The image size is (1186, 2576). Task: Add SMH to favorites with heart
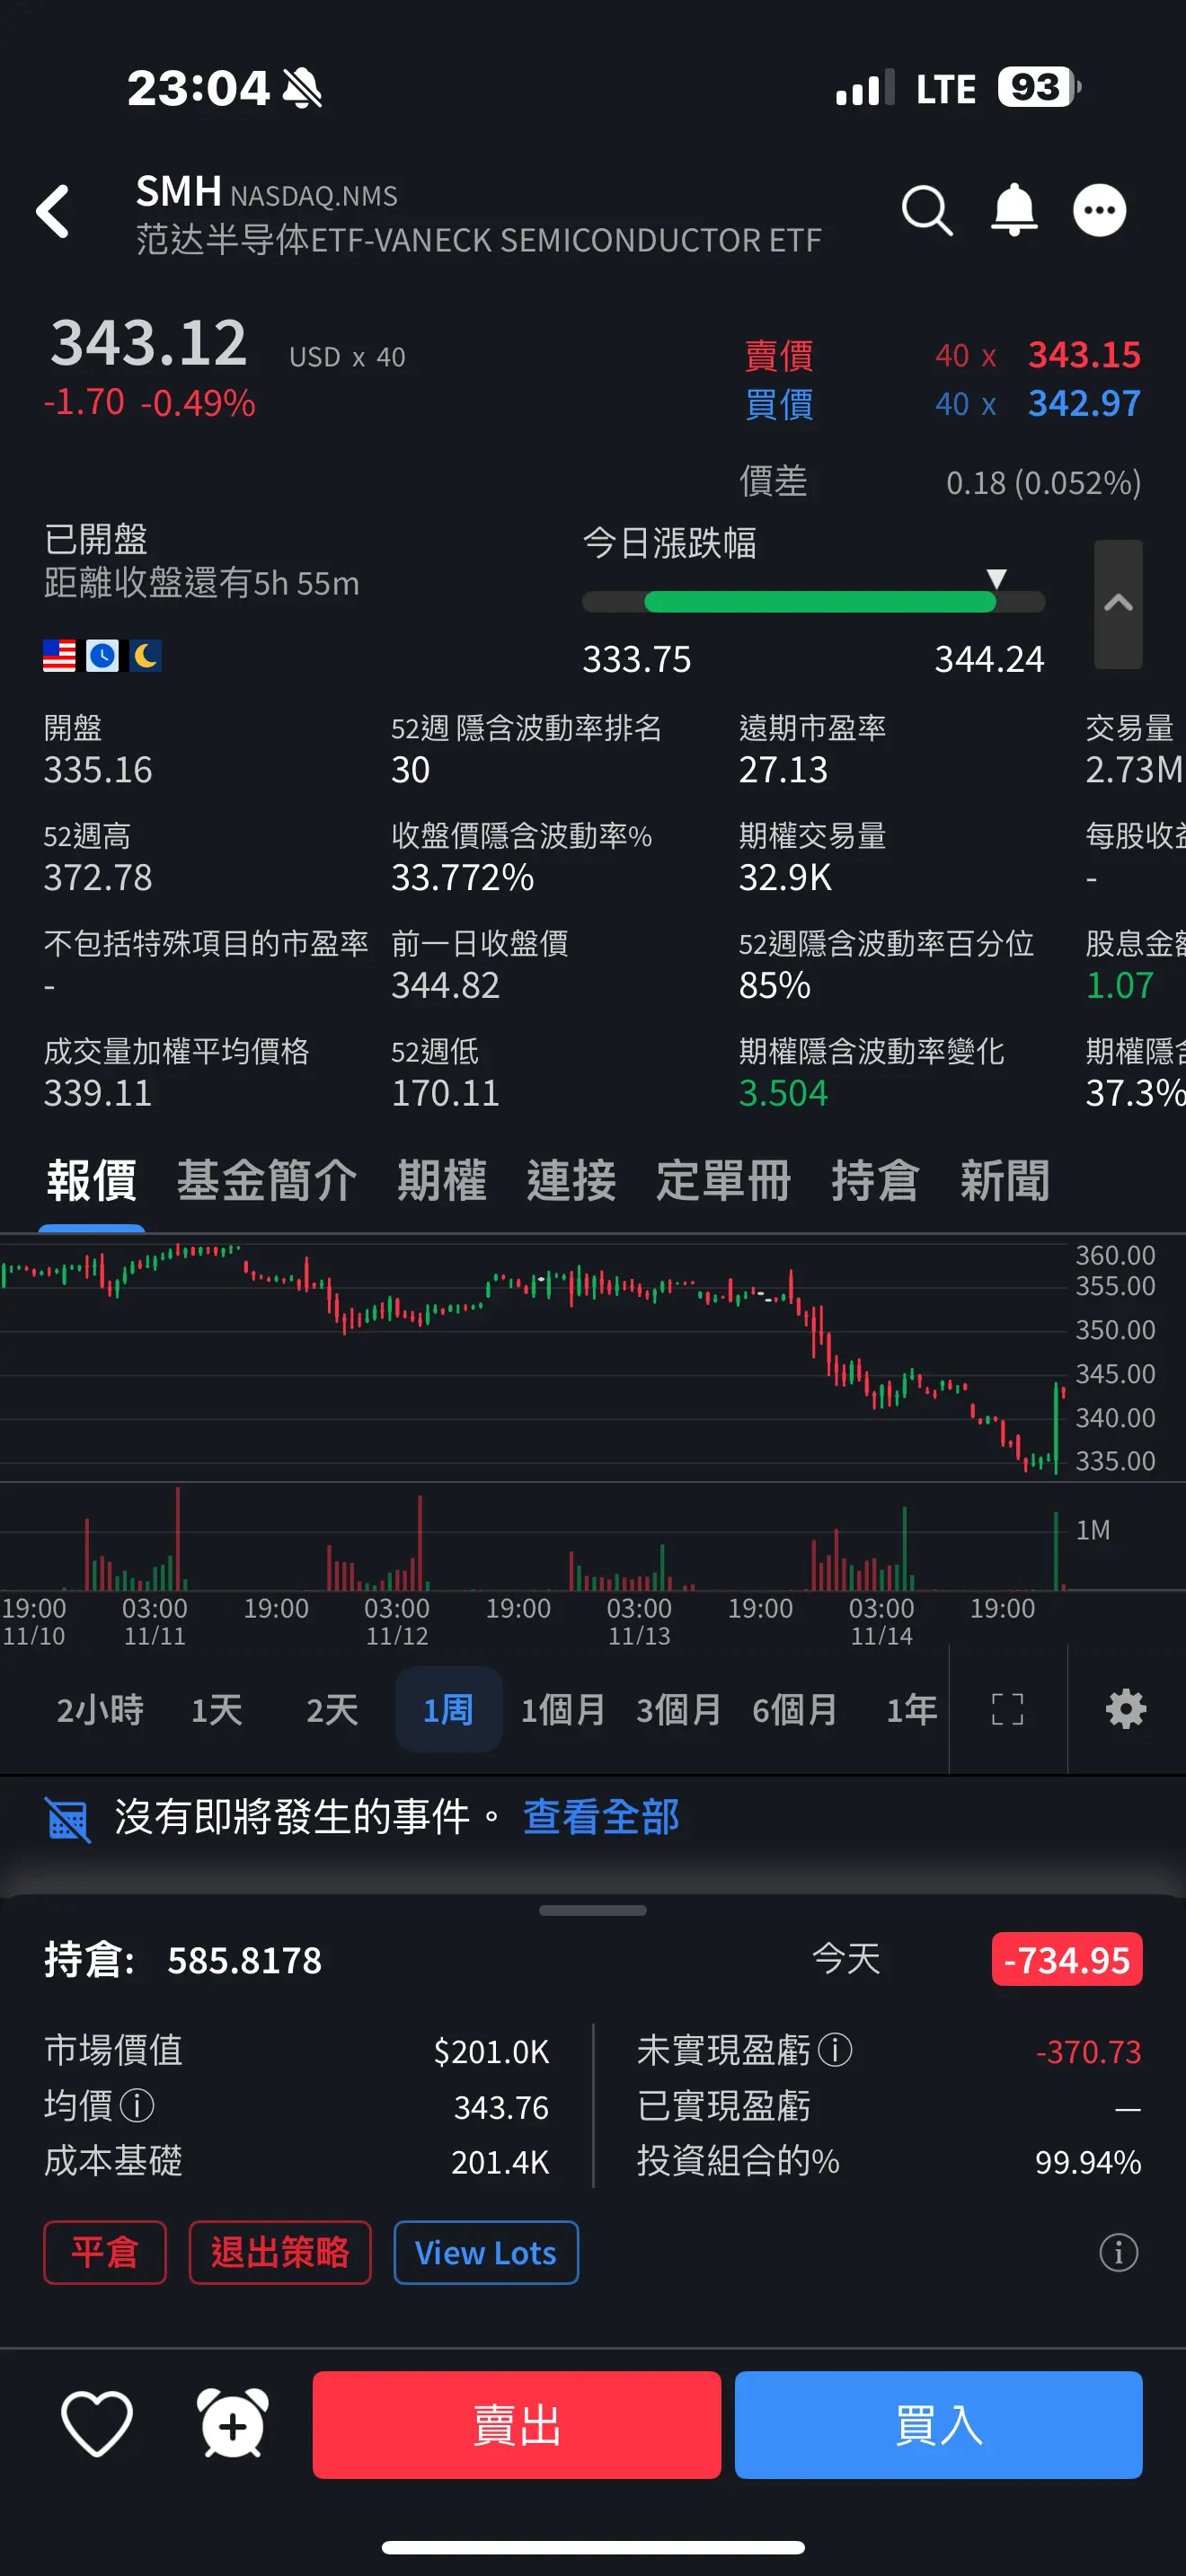pyautogui.click(x=97, y=2424)
